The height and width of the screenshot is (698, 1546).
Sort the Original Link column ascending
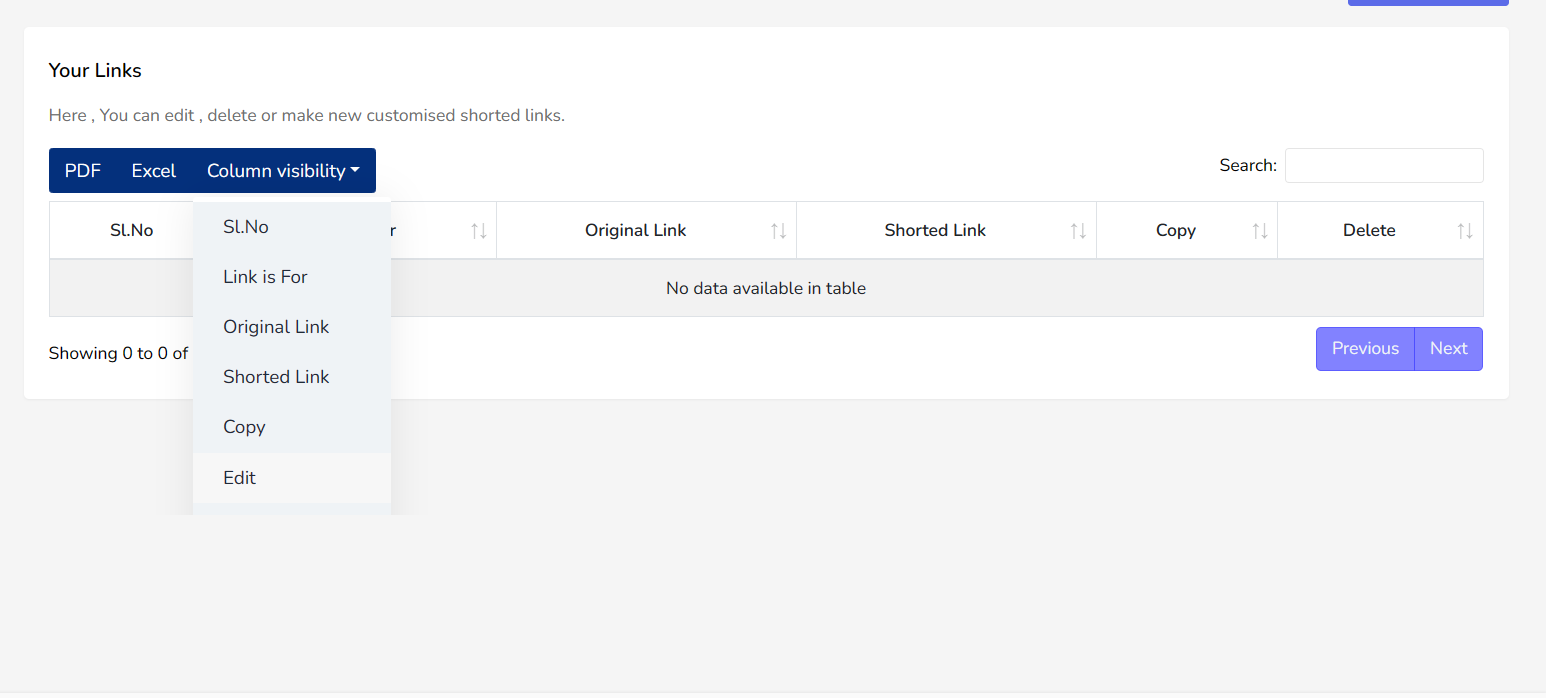778,230
